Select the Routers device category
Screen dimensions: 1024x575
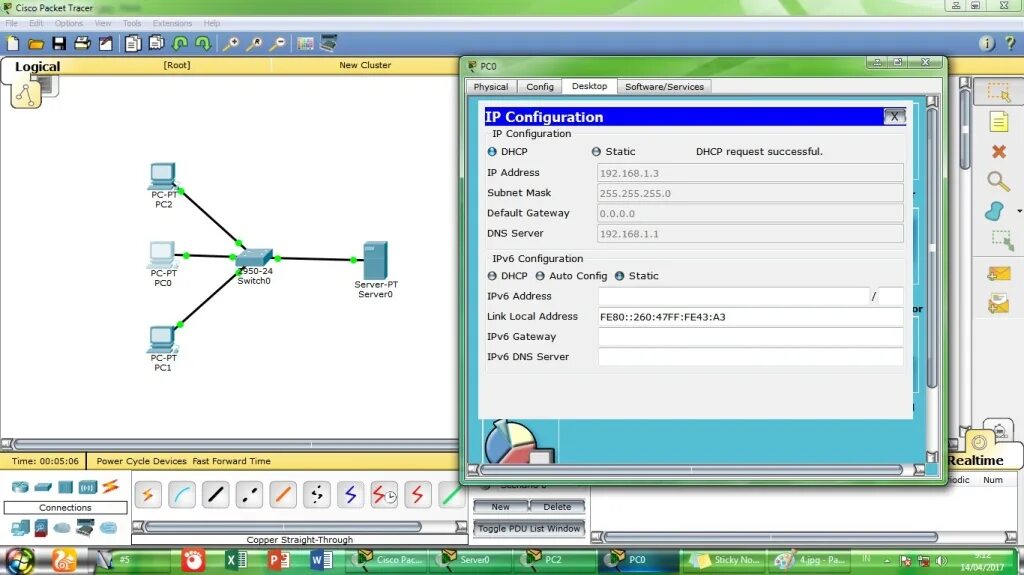click(20, 487)
